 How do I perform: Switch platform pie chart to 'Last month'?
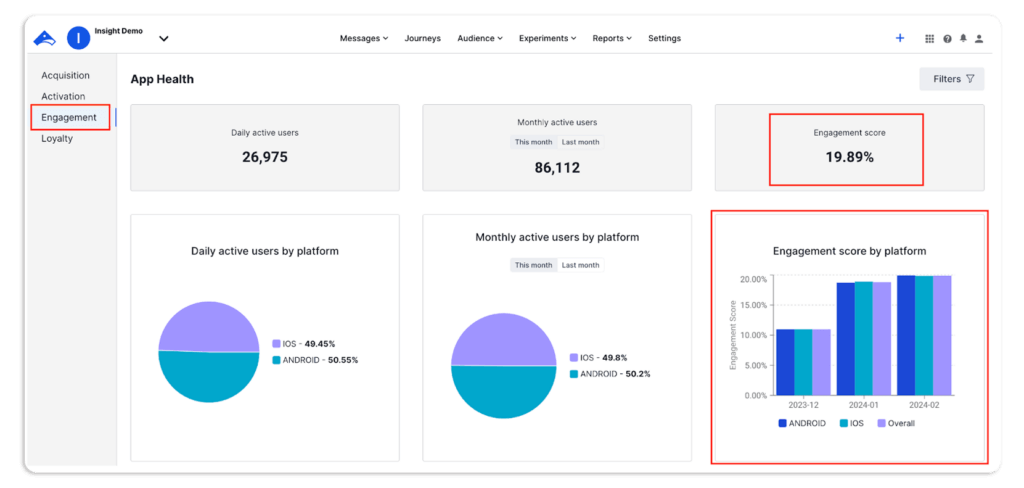tap(580, 265)
